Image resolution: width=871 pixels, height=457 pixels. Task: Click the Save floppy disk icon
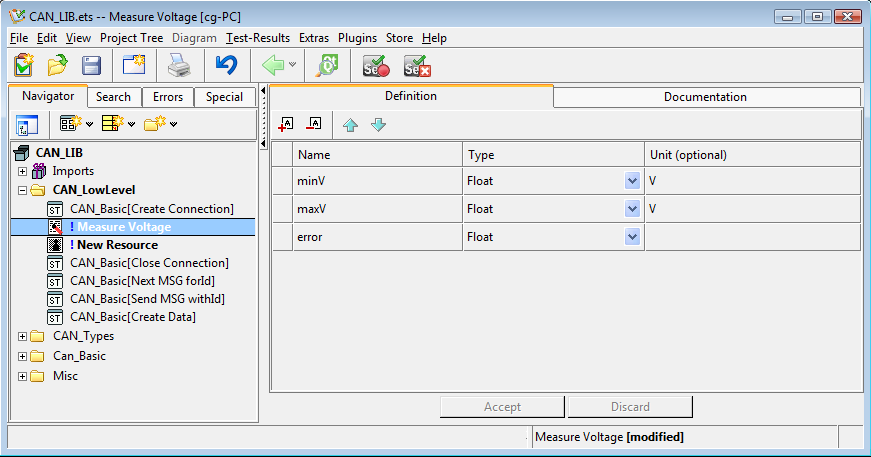coord(91,66)
